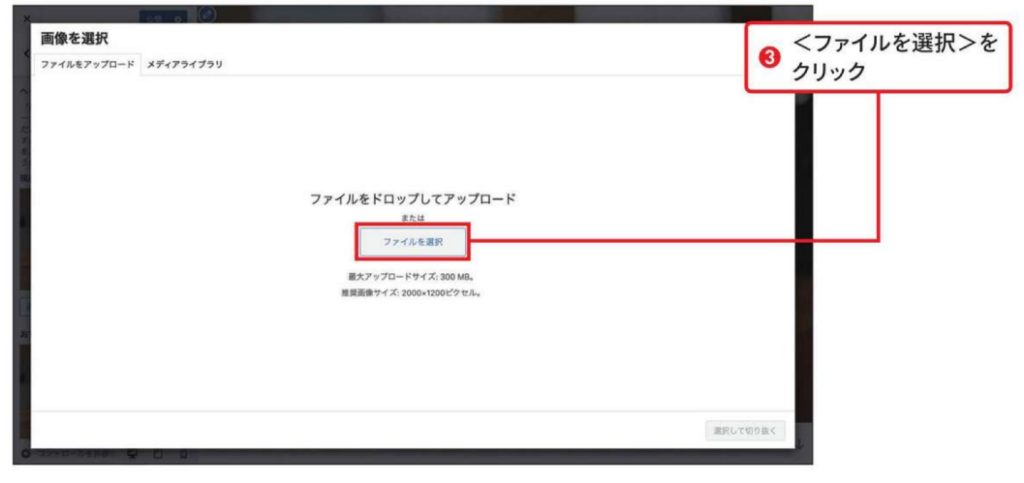Click the 画像を選択 dialog title
Viewport: 1024px width, 483px height.
75,38
